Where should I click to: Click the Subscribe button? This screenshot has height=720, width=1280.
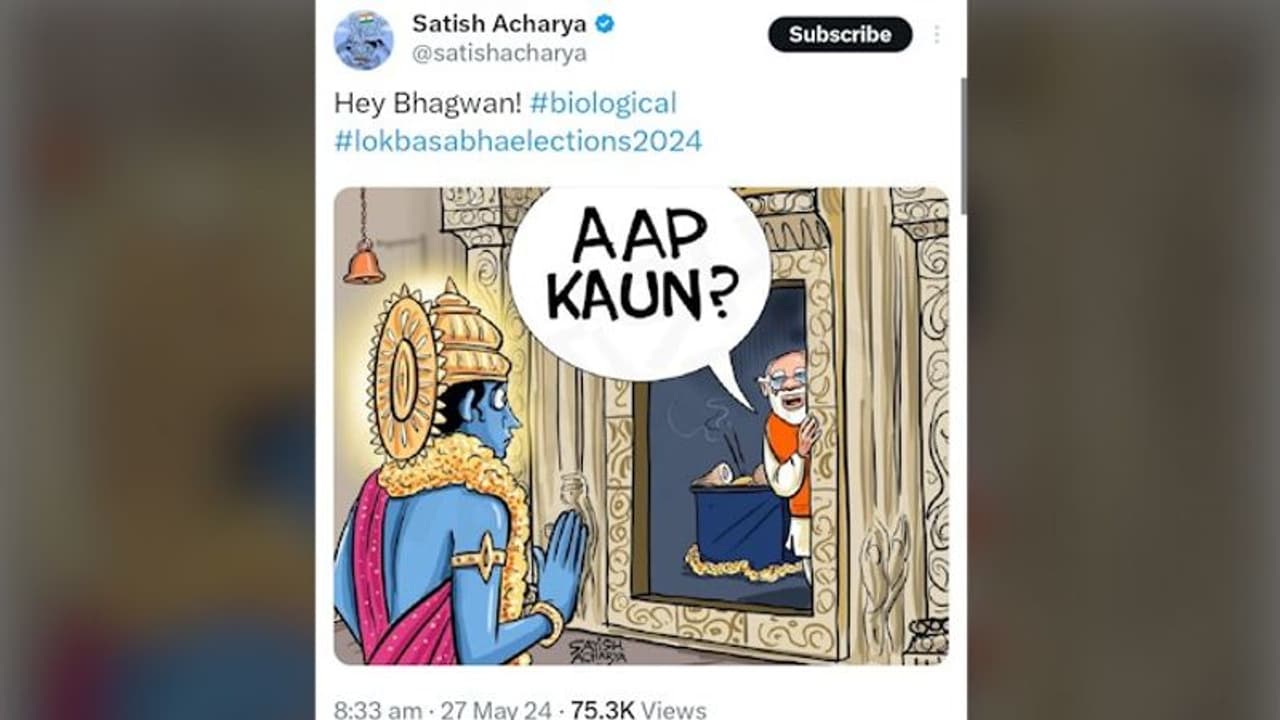838,33
